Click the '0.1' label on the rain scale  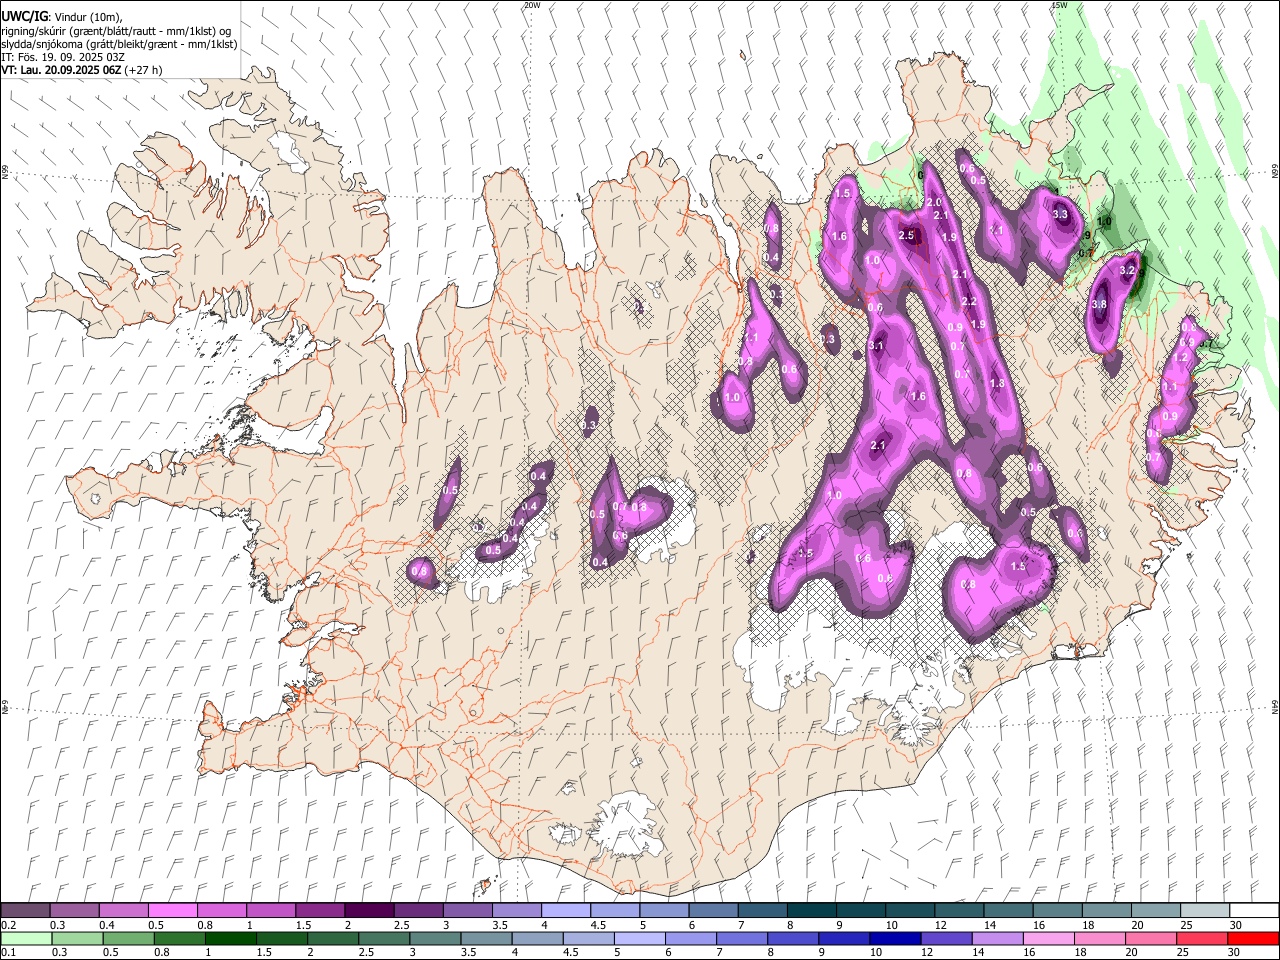coord(8,953)
